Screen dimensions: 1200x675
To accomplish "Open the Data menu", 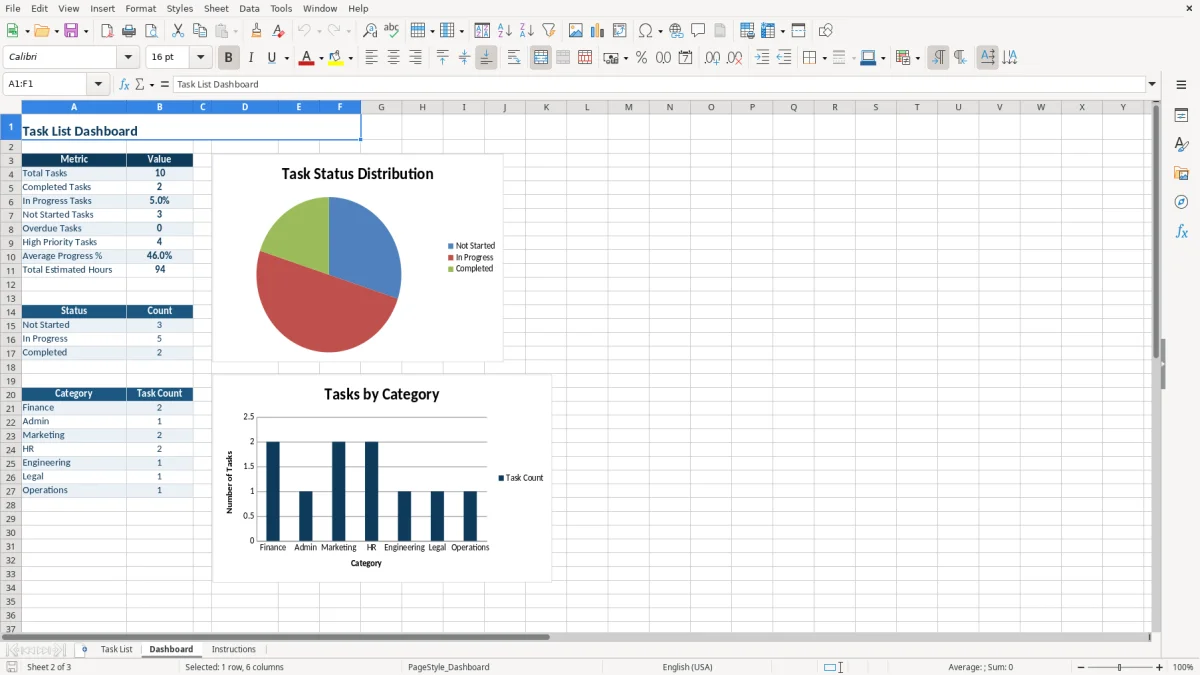I will pos(249,8).
